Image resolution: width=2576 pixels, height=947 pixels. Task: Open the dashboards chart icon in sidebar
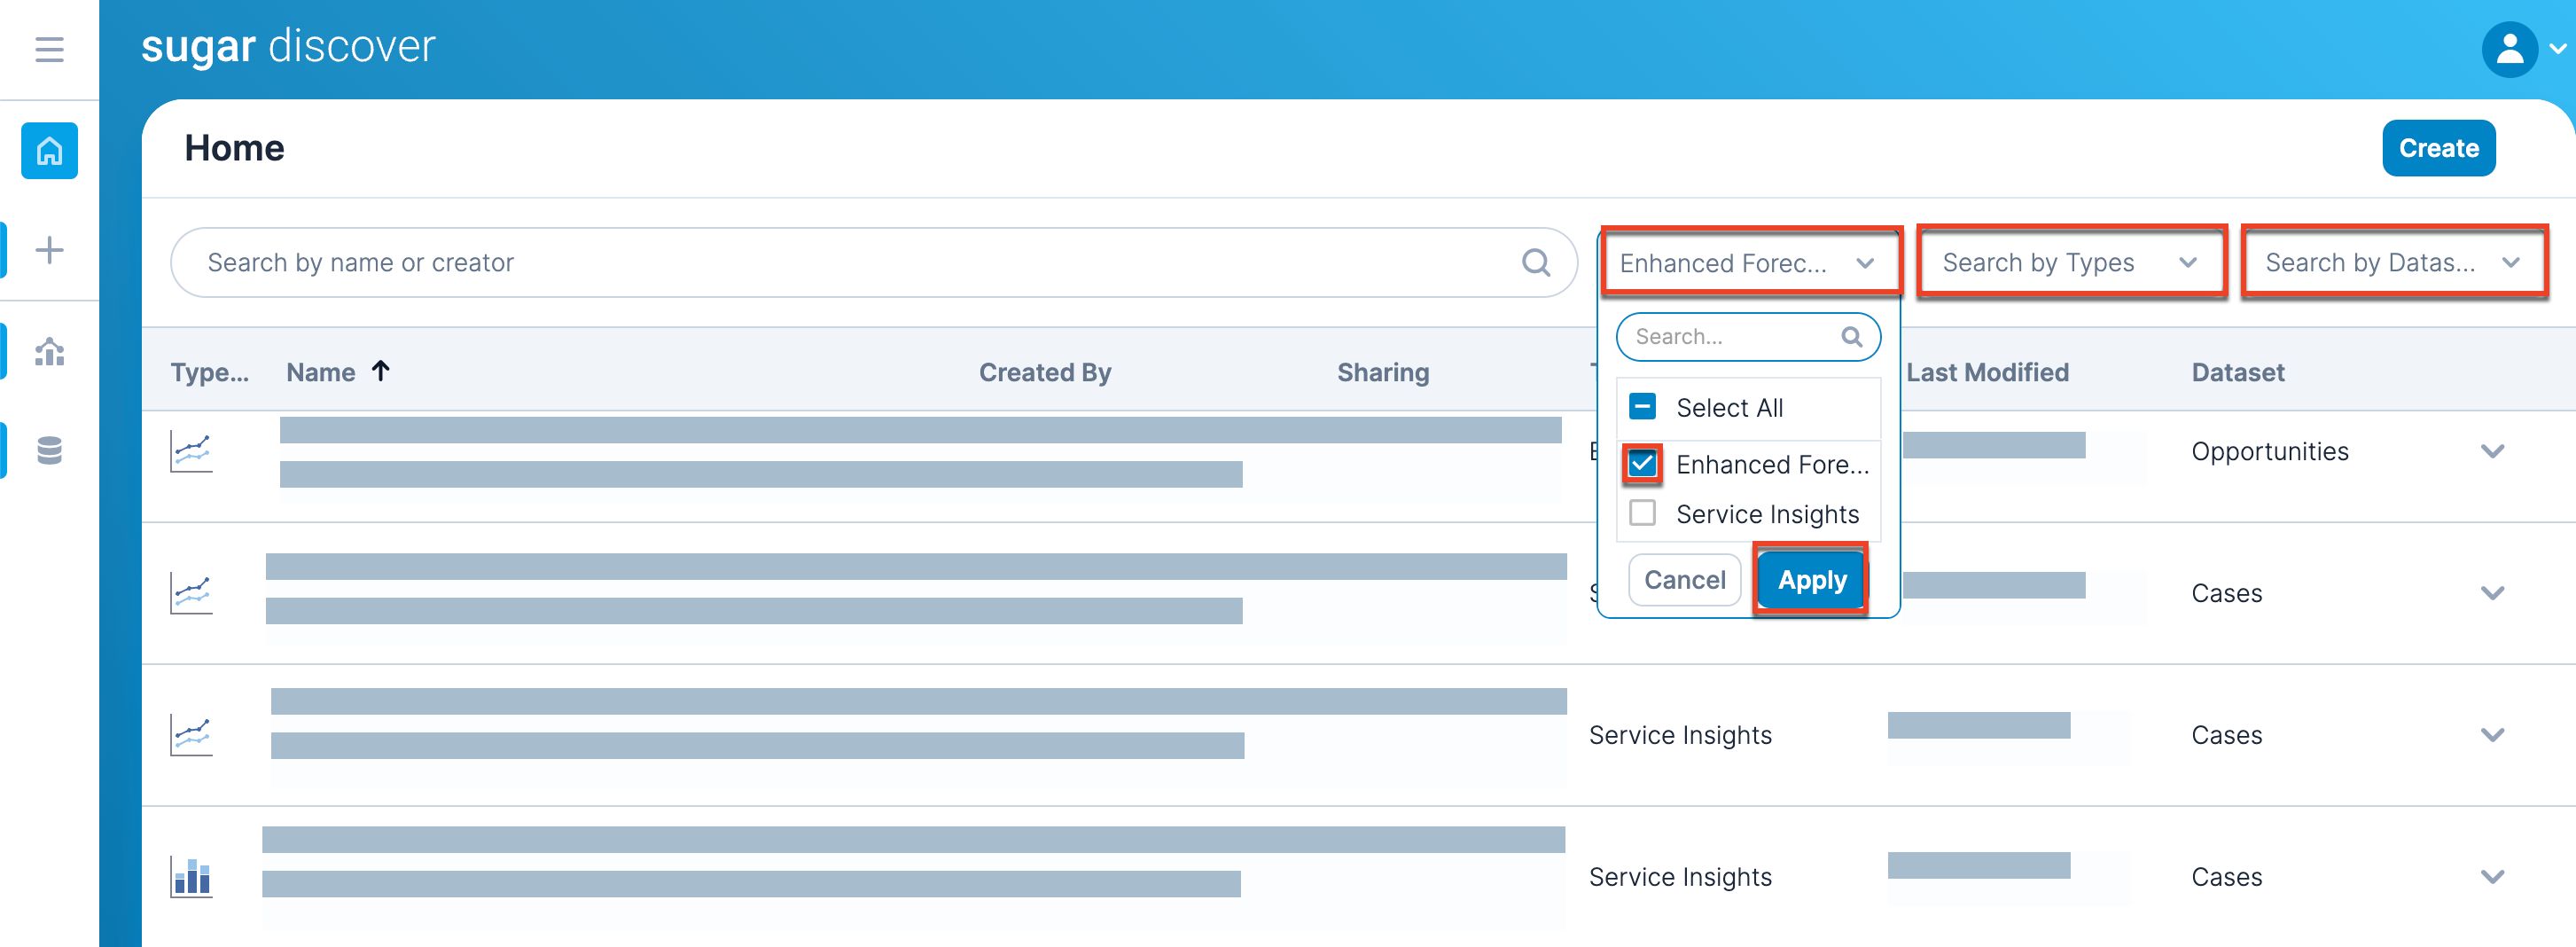pyautogui.click(x=49, y=351)
